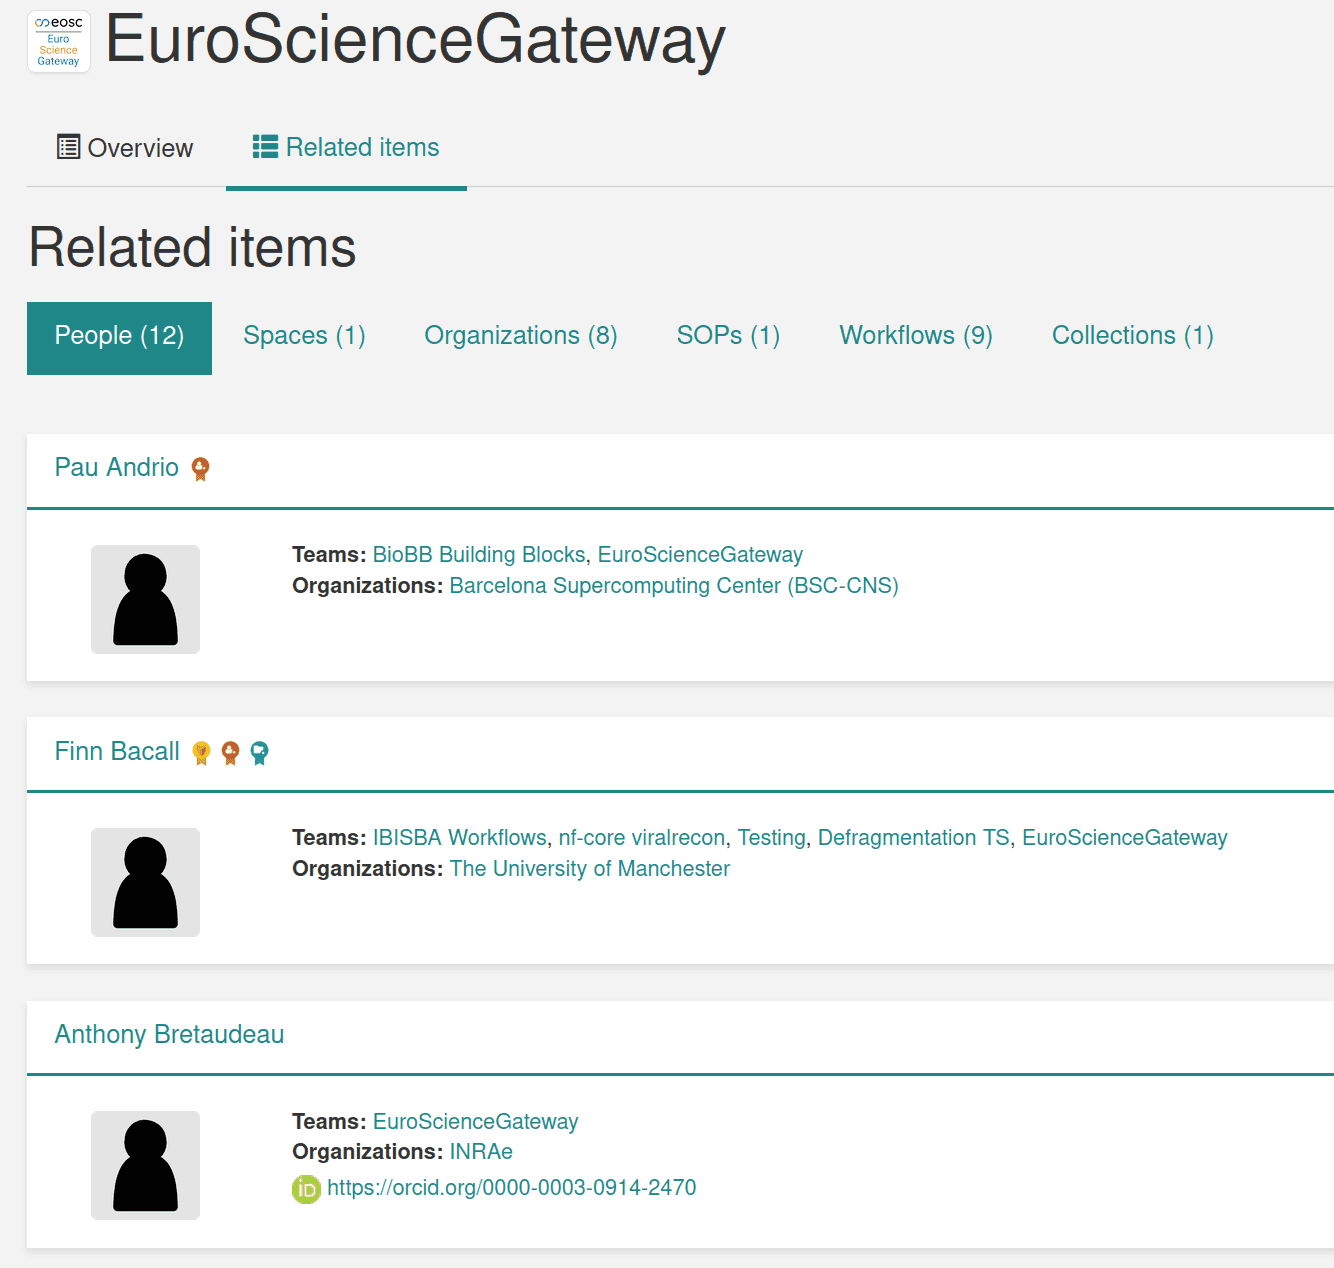The image size is (1334, 1268).
Task: Open the Organizations (8) tab
Action: (x=520, y=336)
